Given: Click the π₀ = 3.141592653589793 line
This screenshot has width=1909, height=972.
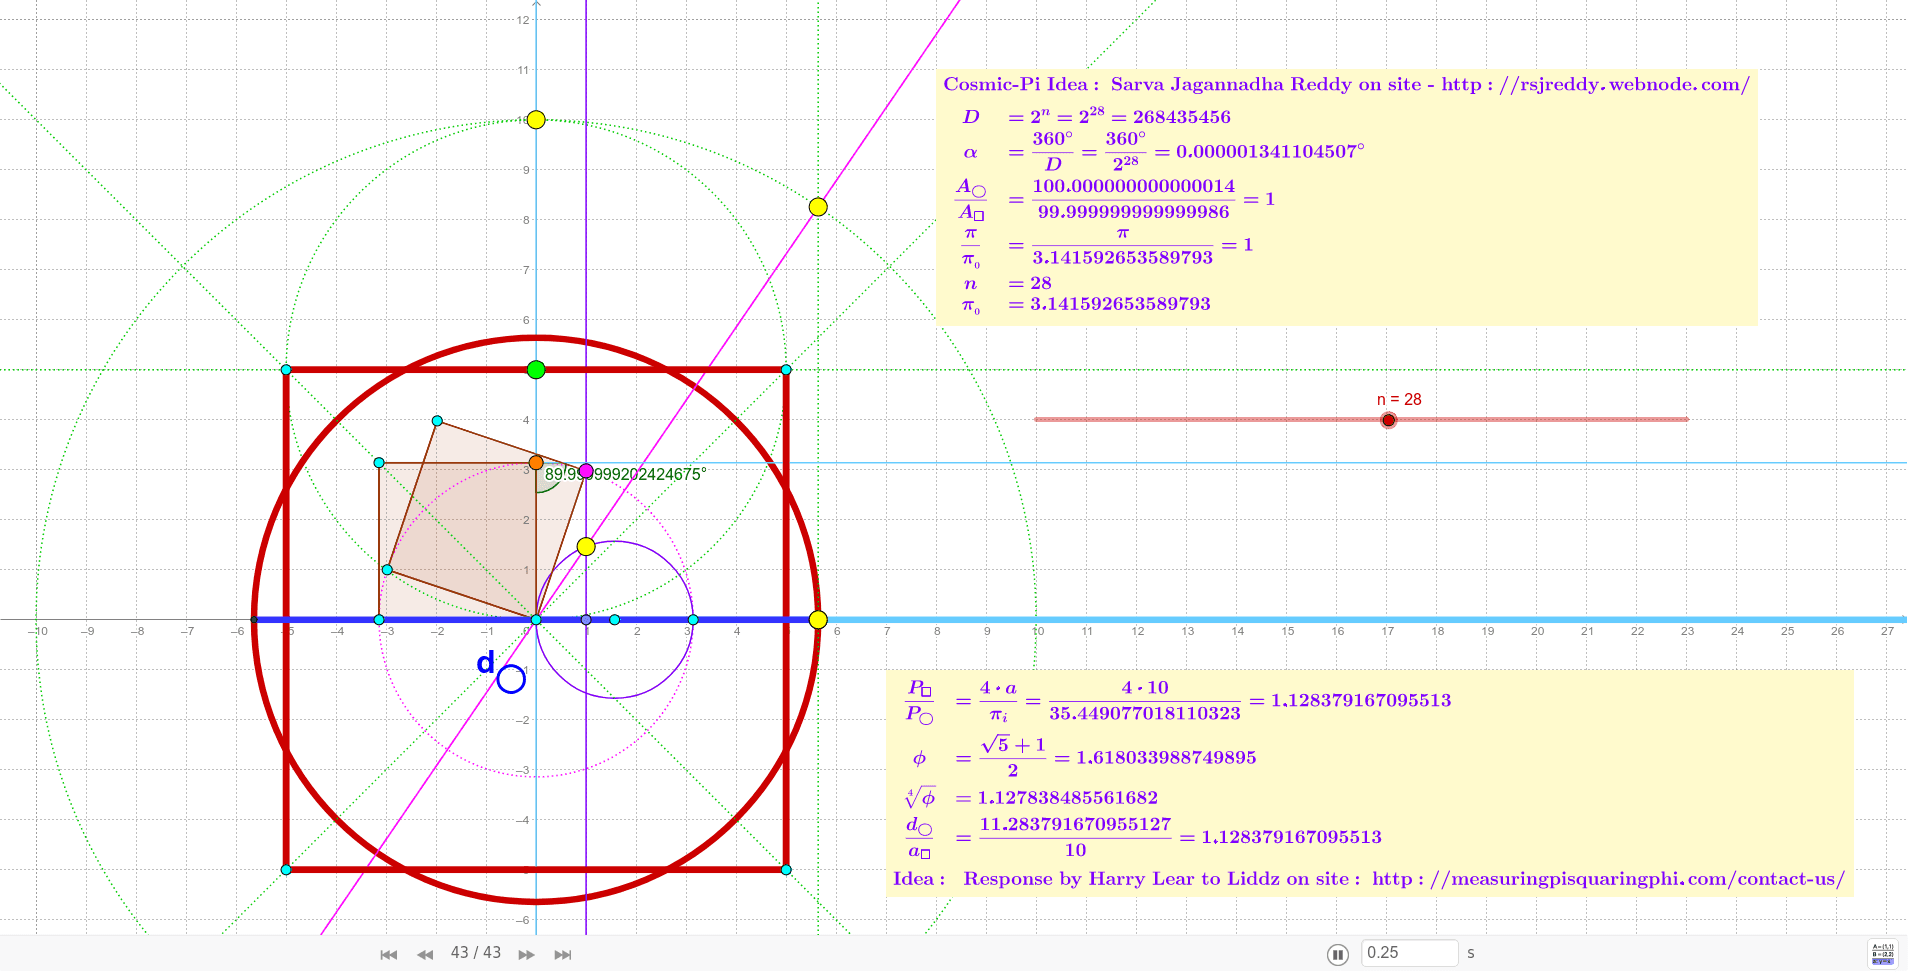Looking at the screenshot, I should tap(1086, 304).
